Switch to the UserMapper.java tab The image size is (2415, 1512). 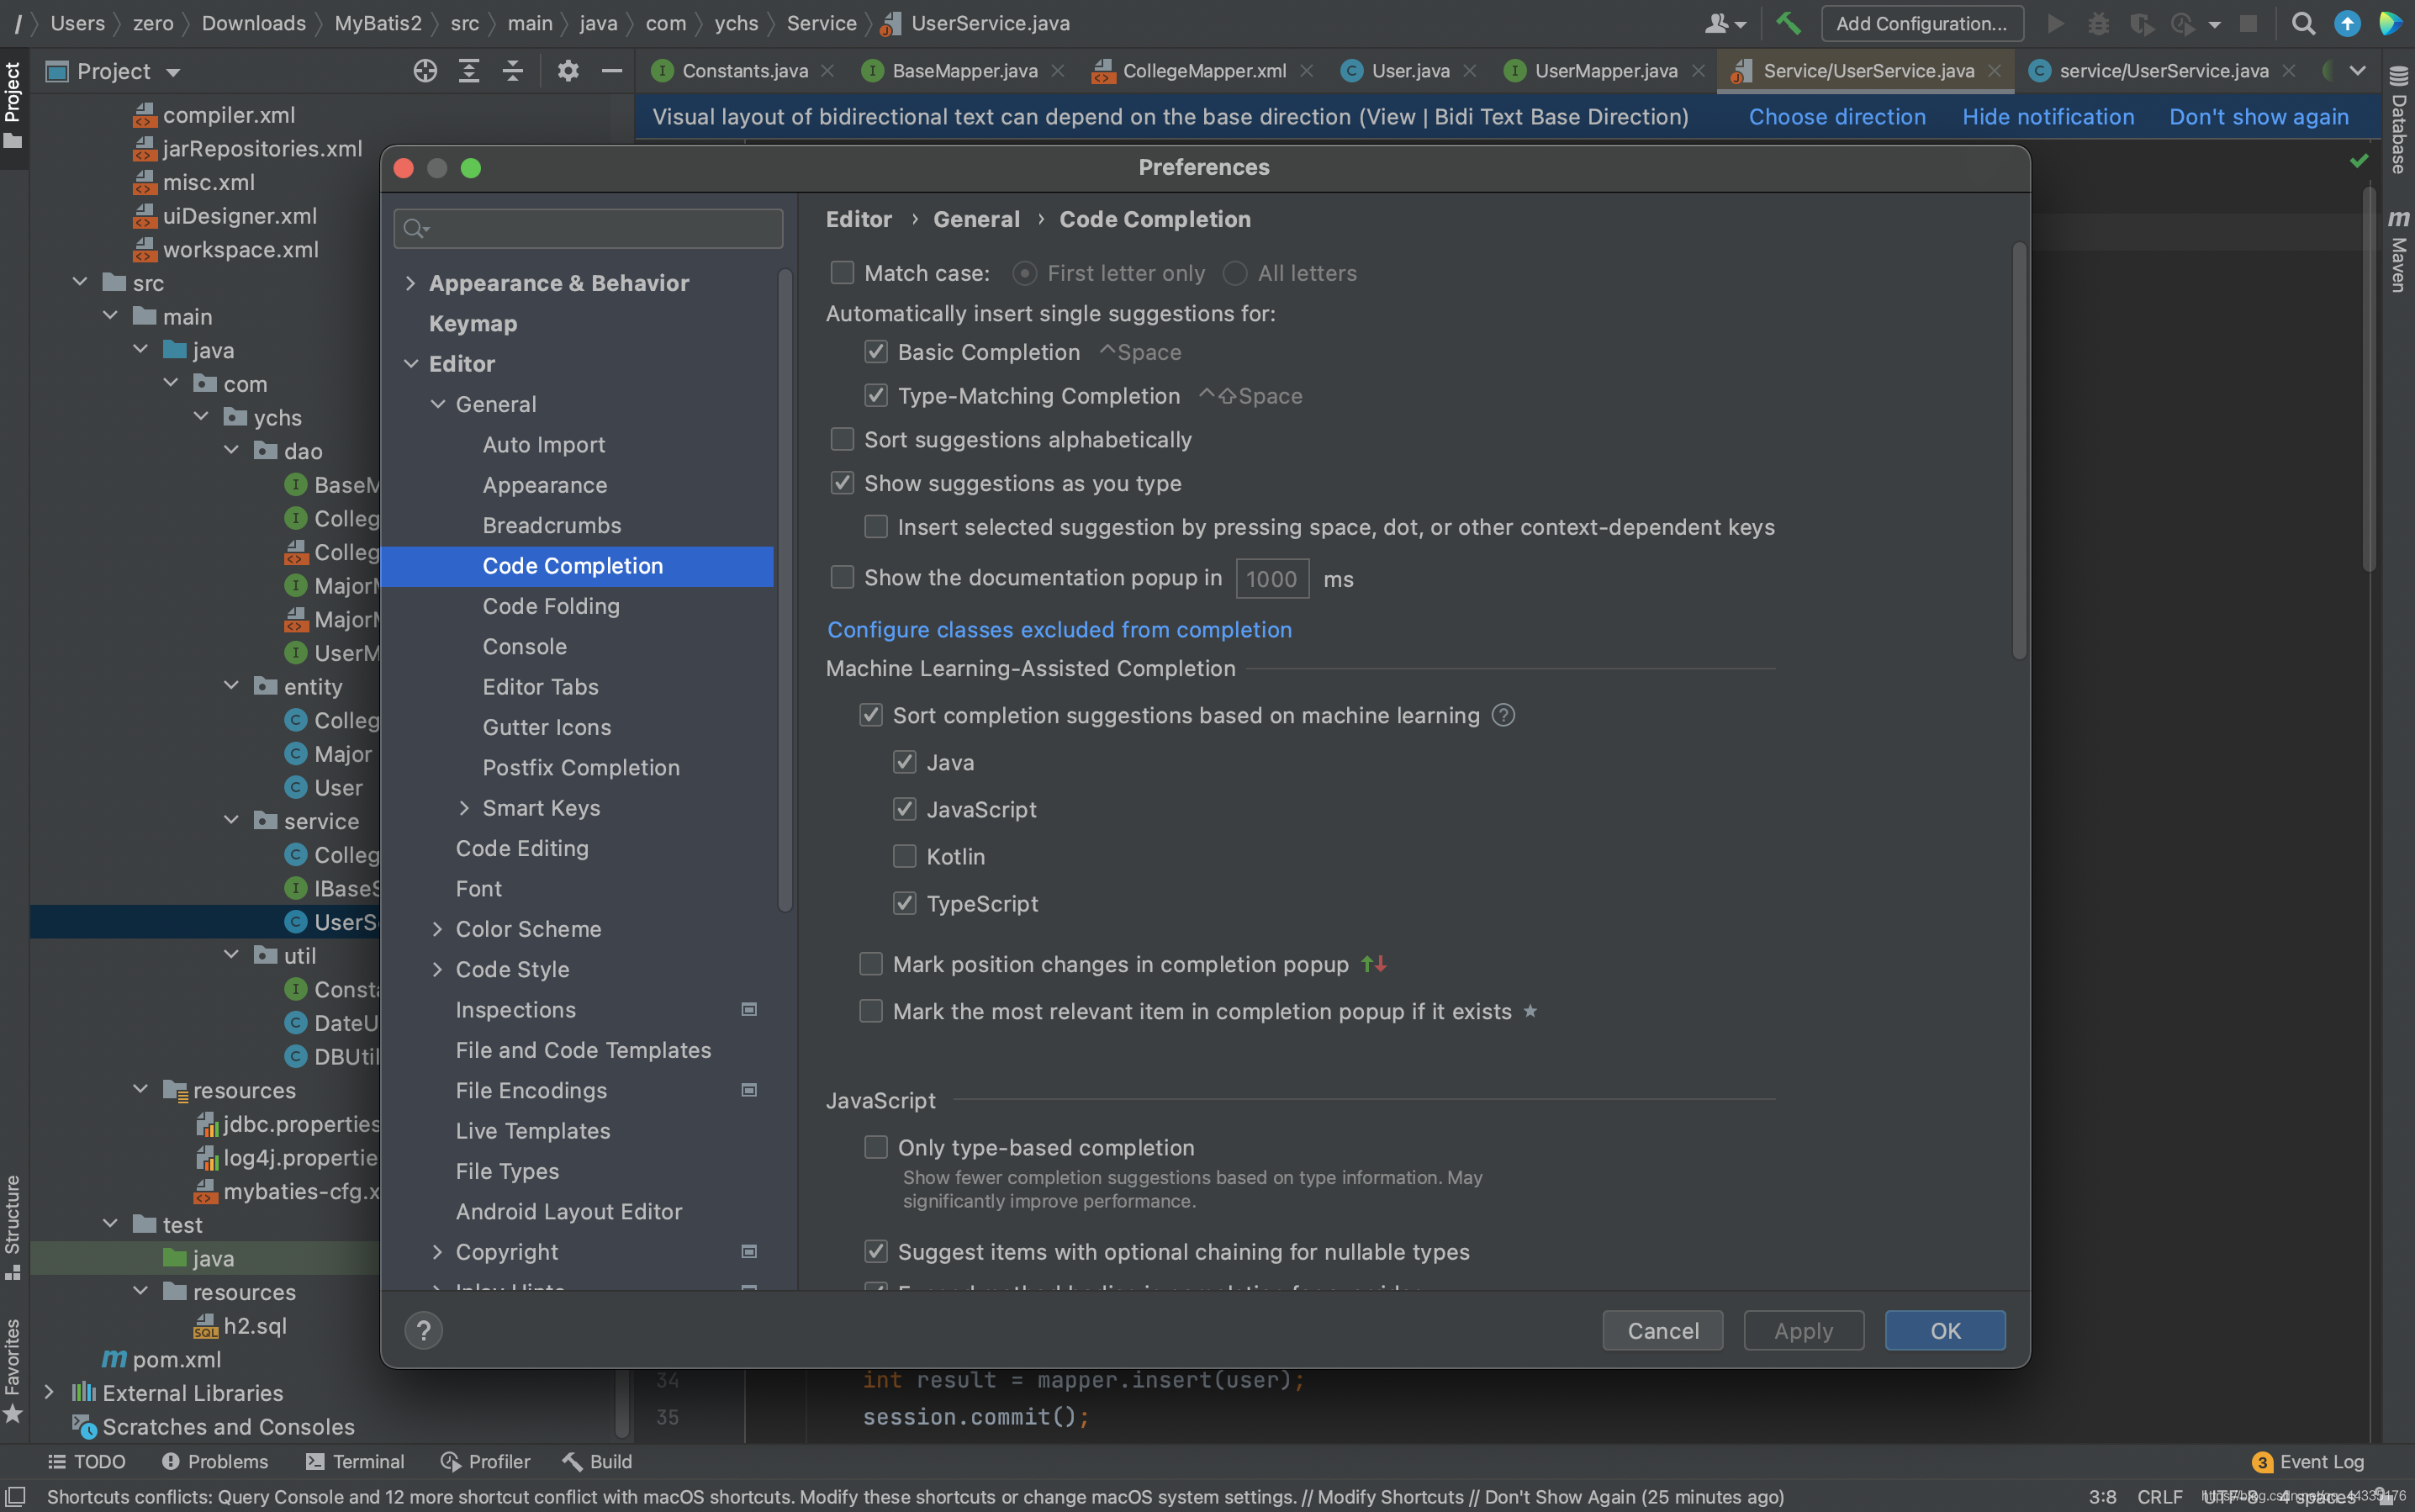coord(1604,71)
